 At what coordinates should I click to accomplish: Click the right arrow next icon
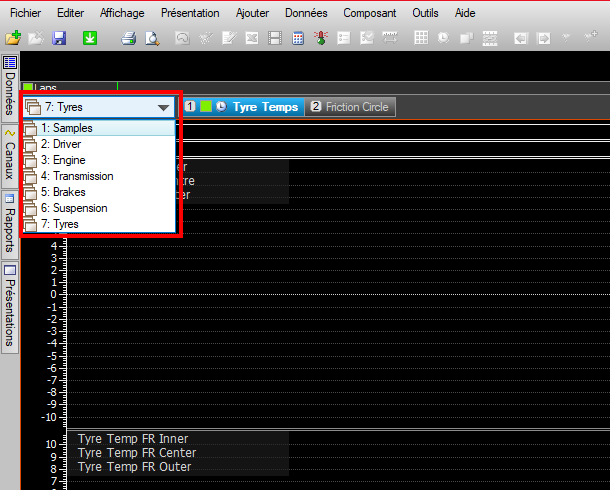543,38
